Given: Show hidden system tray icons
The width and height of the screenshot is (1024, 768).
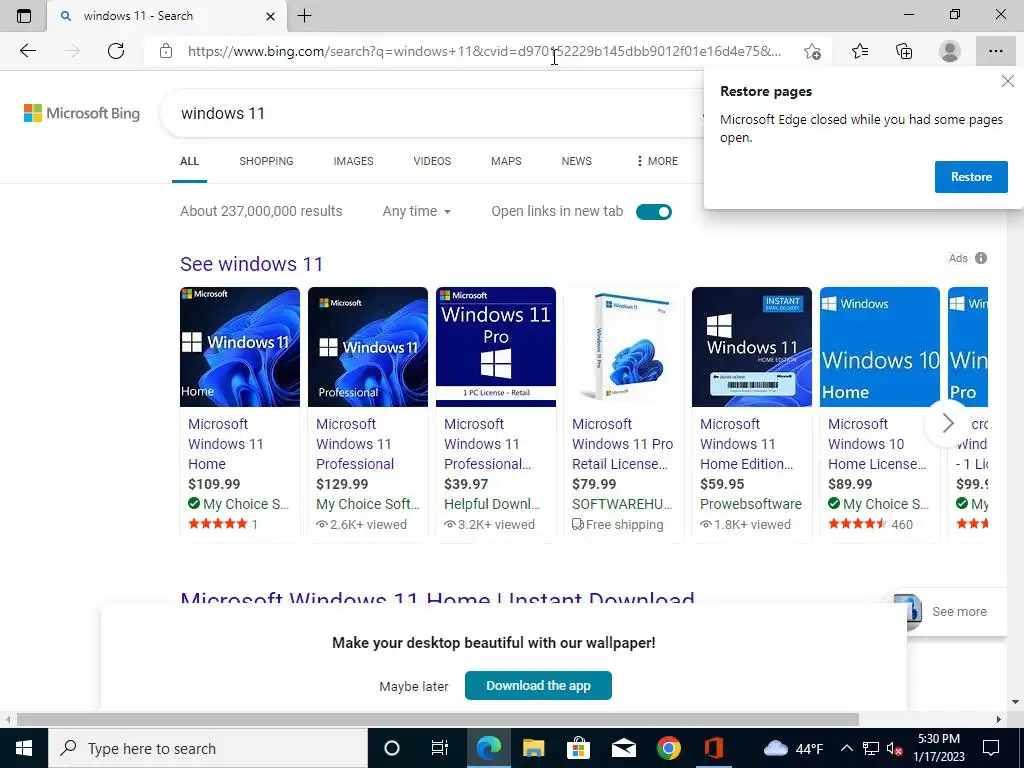Looking at the screenshot, I should pyautogui.click(x=846, y=748).
